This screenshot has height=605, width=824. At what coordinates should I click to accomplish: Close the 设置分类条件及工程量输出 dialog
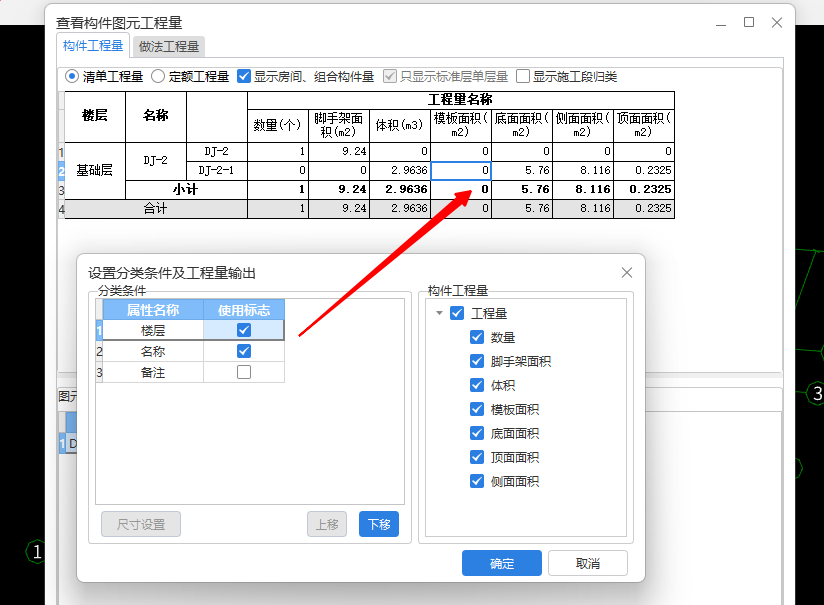tap(627, 272)
